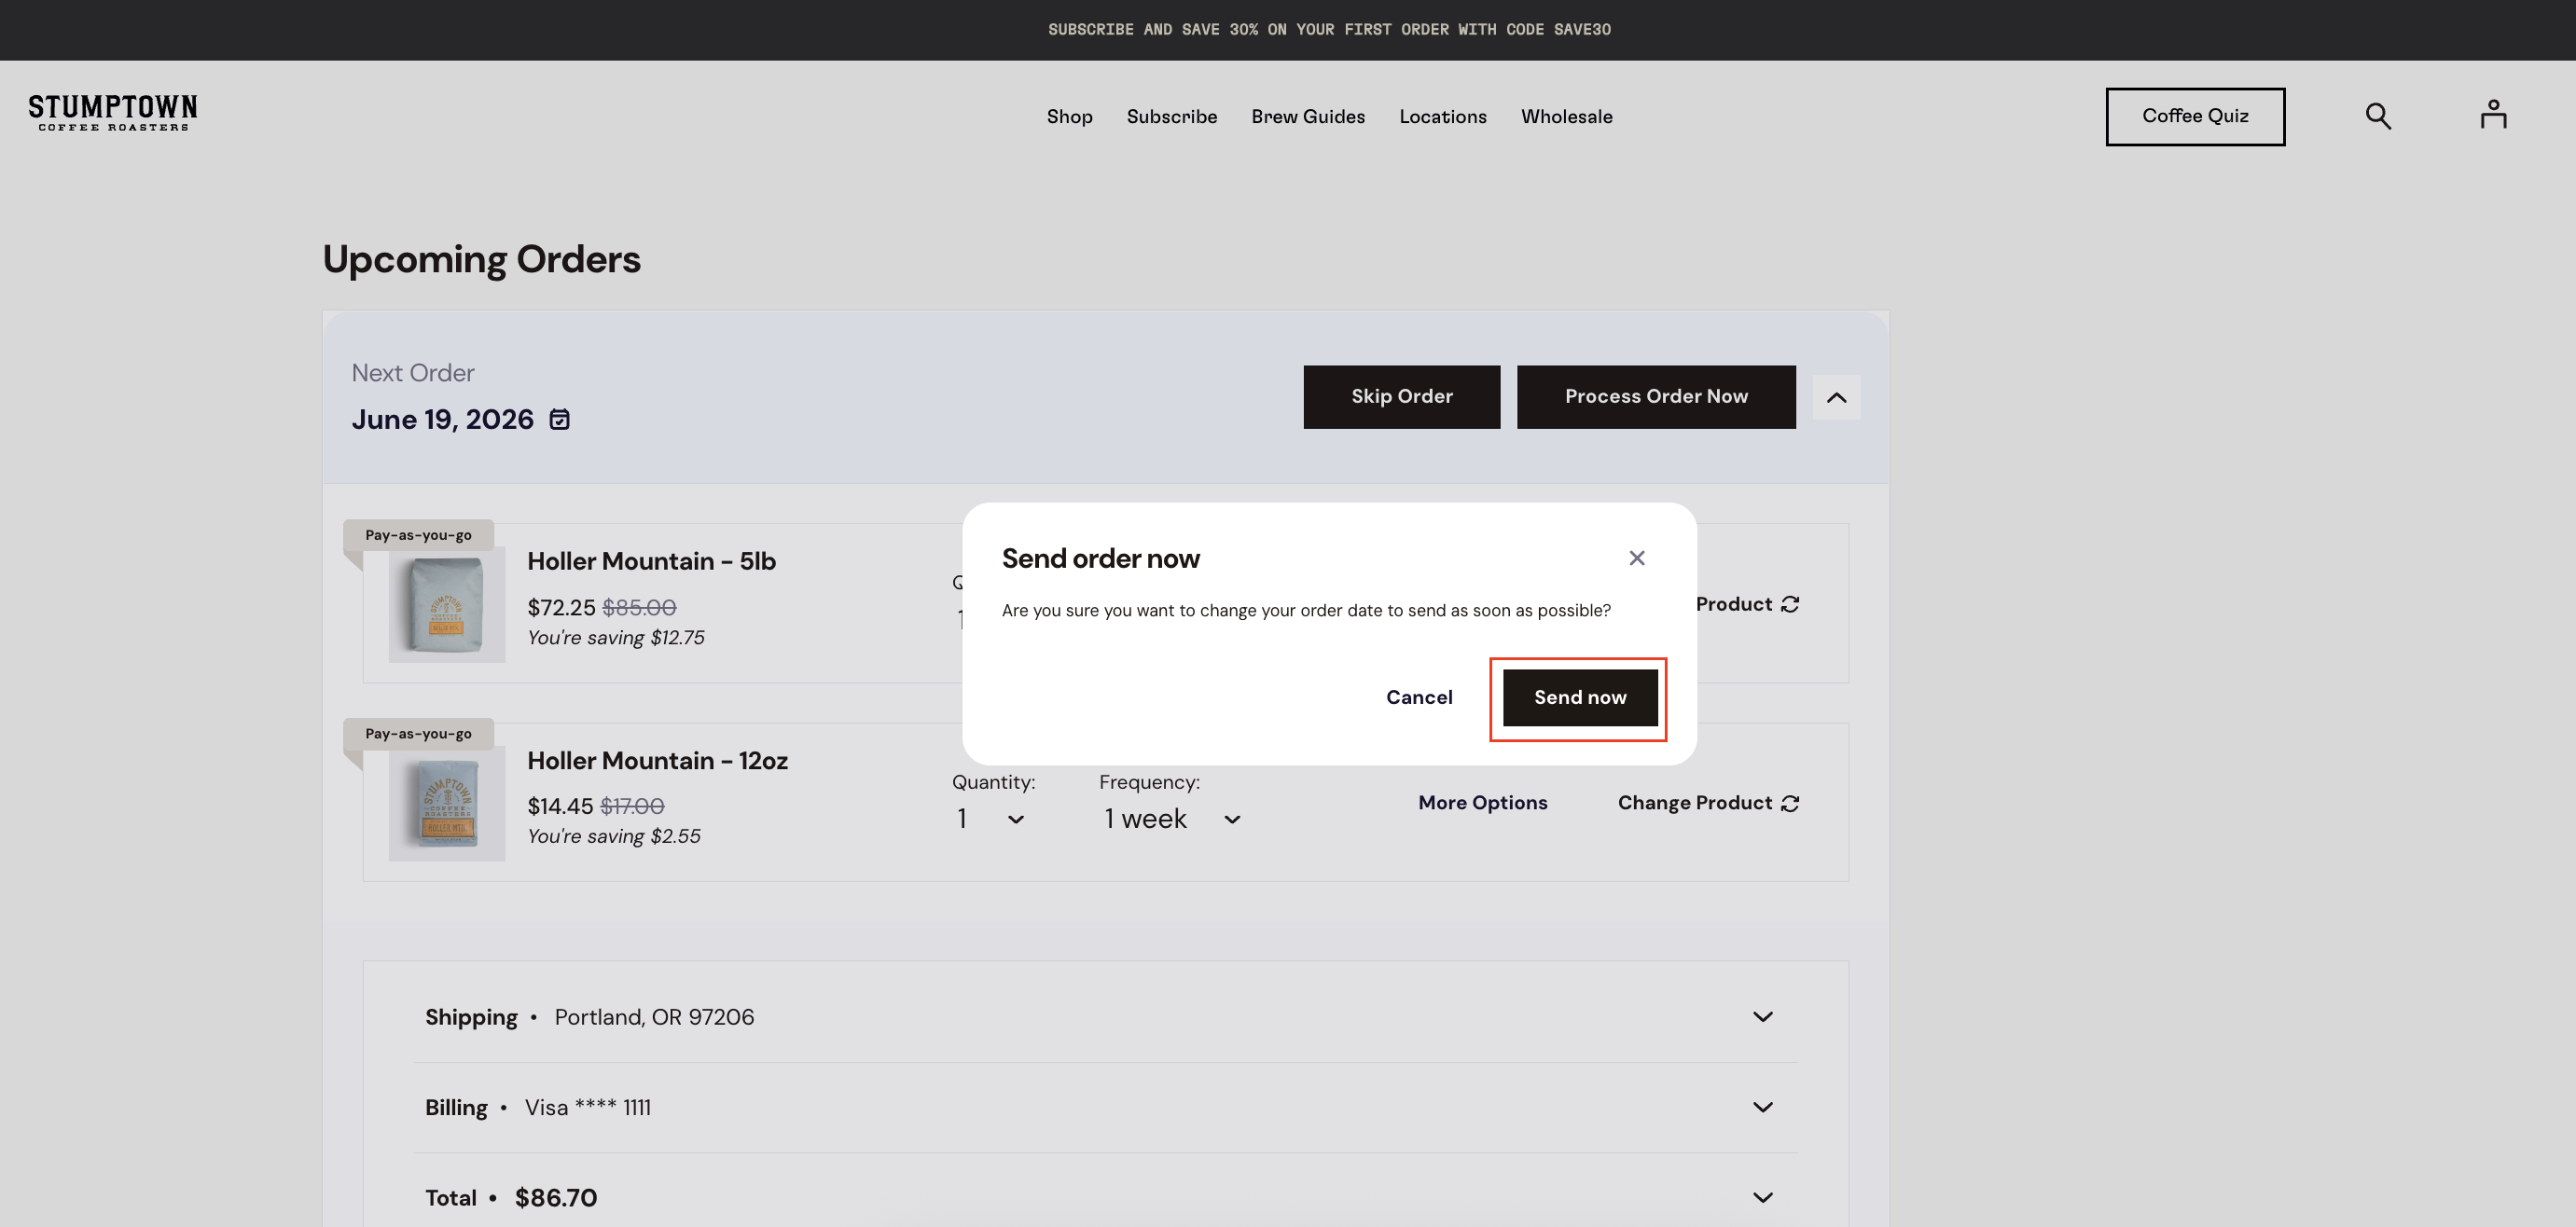Click the Visa **** 1111 billing text
Screen dimensions: 2576x1227
click(x=588, y=1107)
